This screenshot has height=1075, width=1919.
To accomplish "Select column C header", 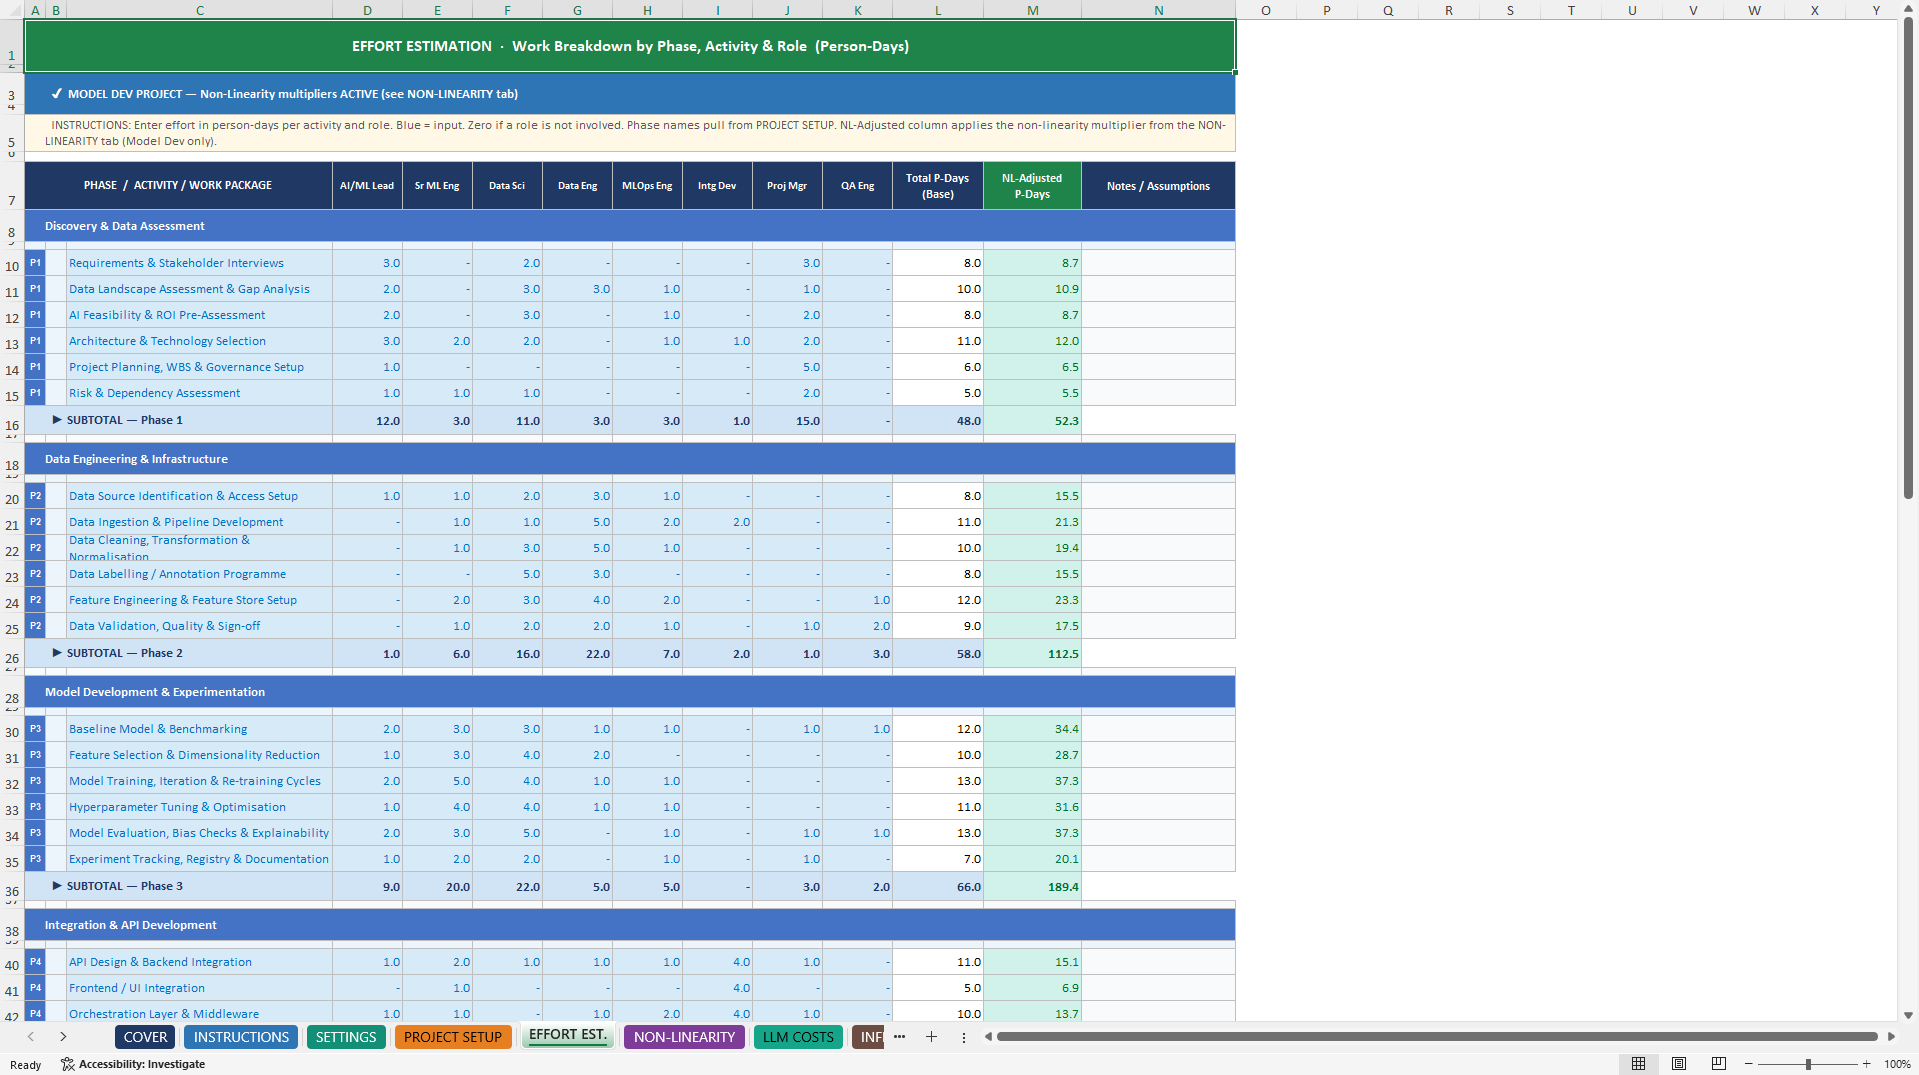I will click(200, 10).
